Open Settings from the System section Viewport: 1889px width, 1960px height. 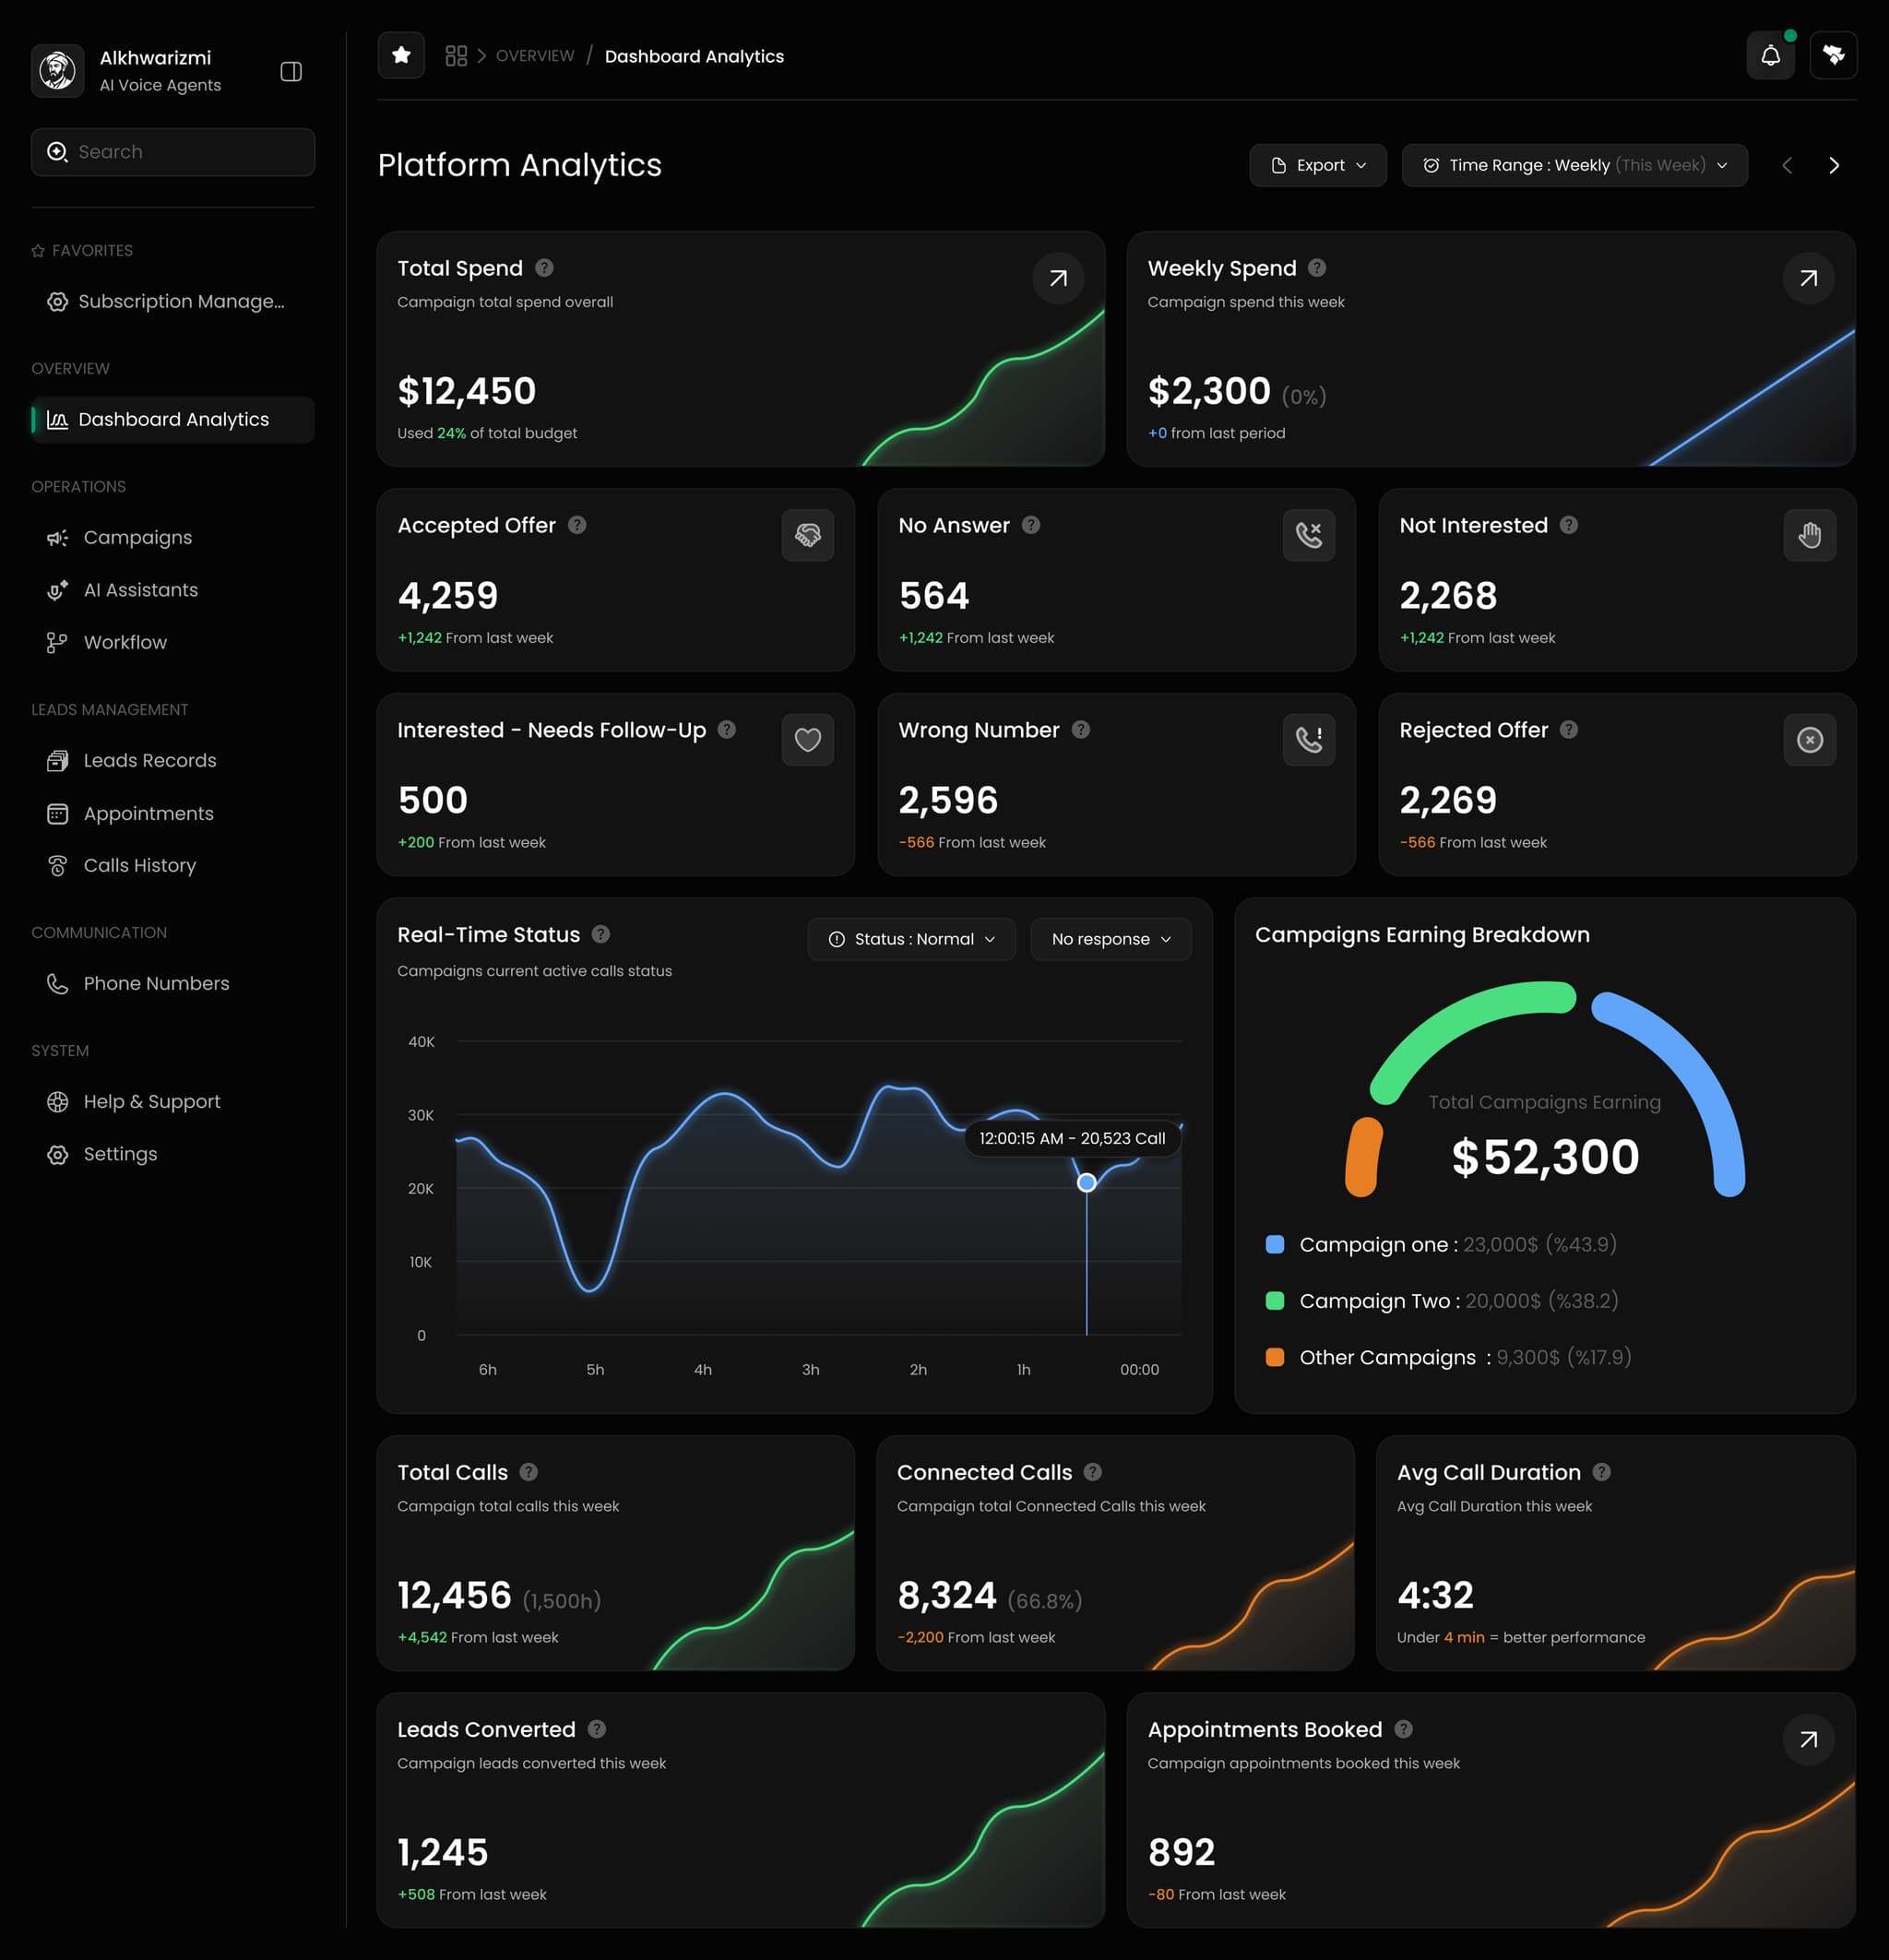(x=119, y=1154)
